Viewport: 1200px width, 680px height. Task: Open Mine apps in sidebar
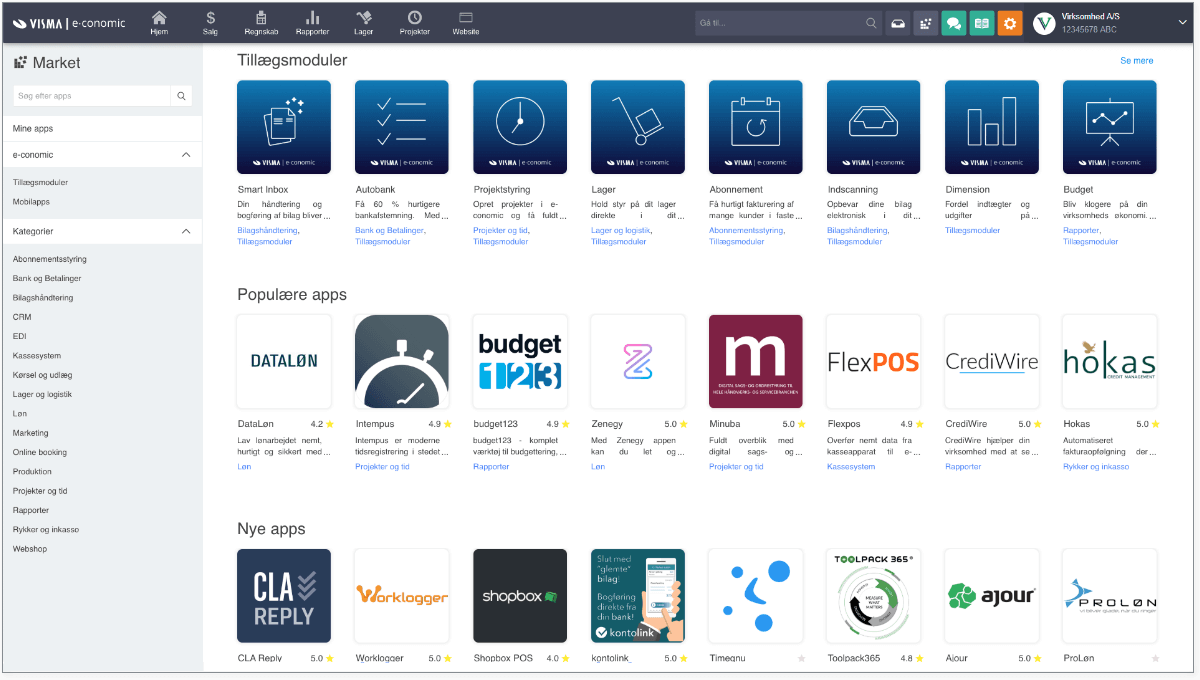pyautogui.click(x=102, y=129)
